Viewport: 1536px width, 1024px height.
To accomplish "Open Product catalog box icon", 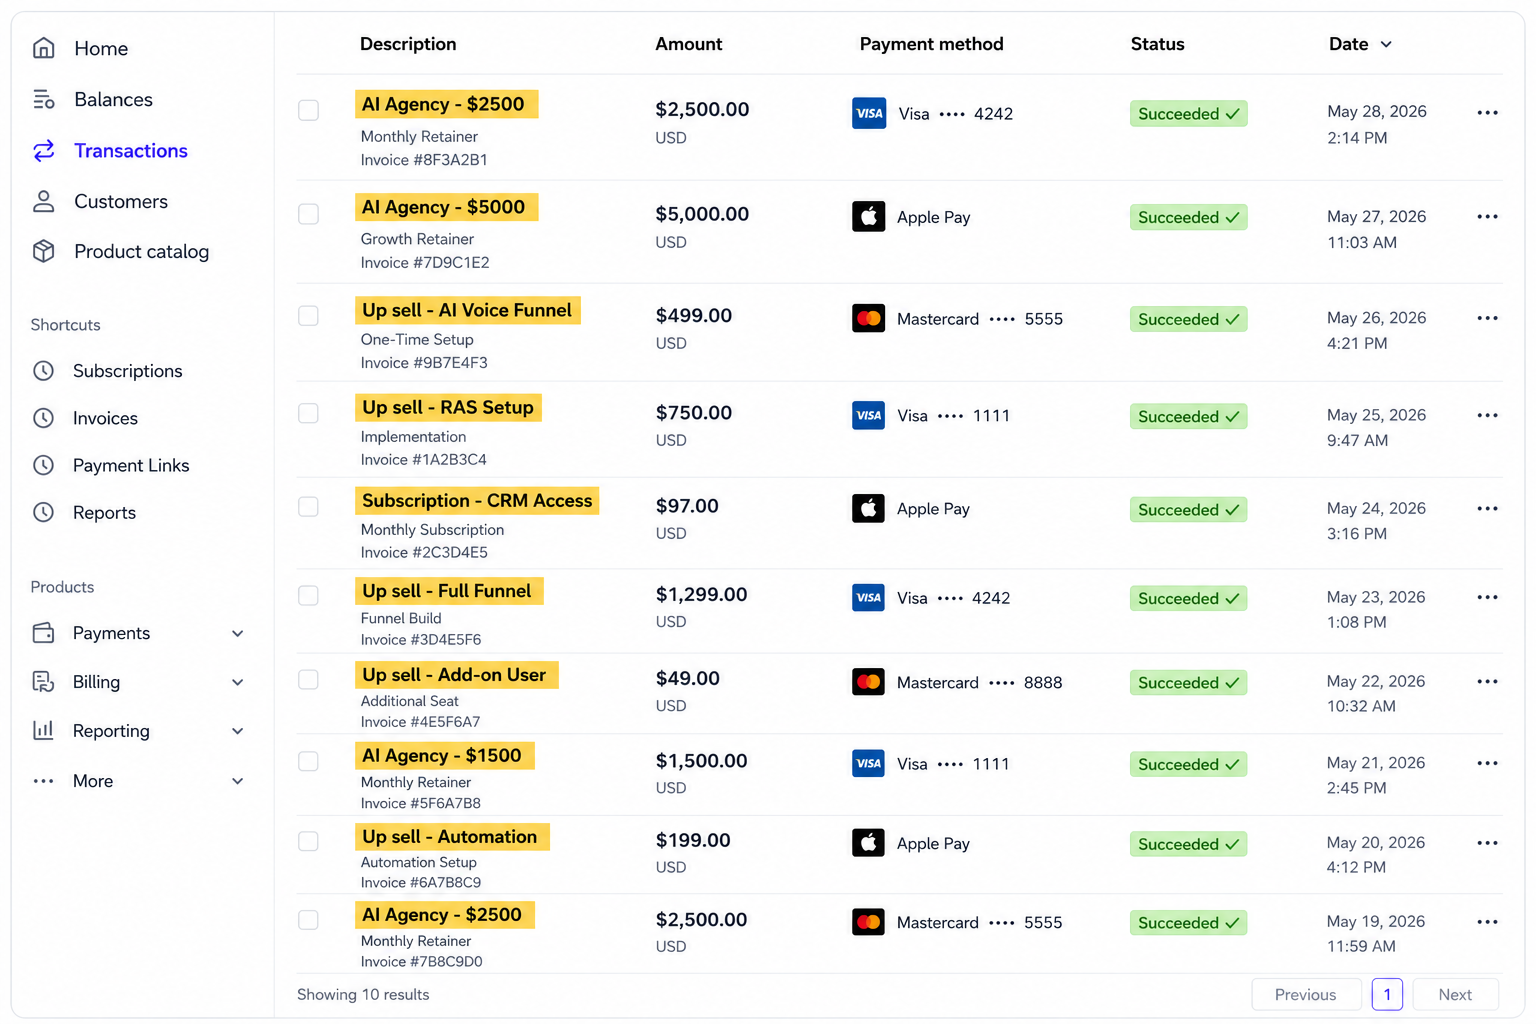I will pyautogui.click(x=43, y=251).
